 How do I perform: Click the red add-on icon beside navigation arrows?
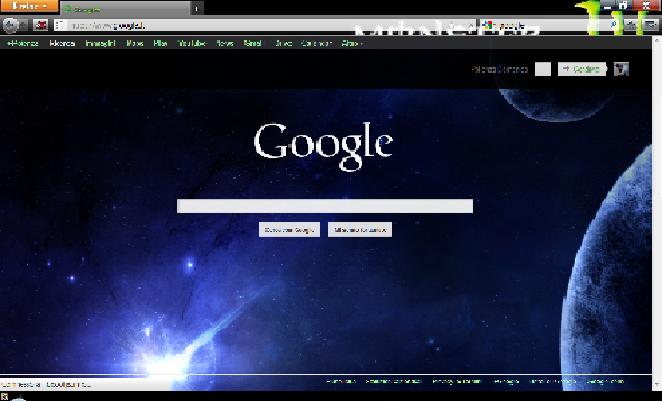(x=41, y=25)
